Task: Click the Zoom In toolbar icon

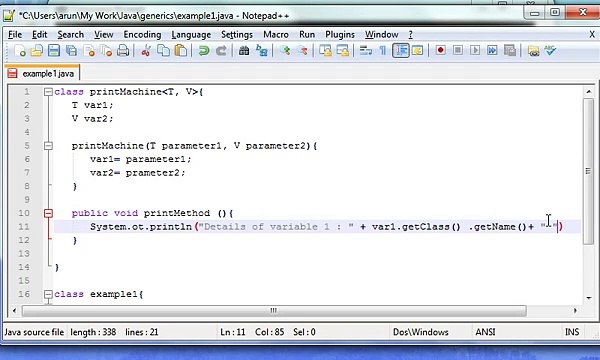Action: pos(285,50)
